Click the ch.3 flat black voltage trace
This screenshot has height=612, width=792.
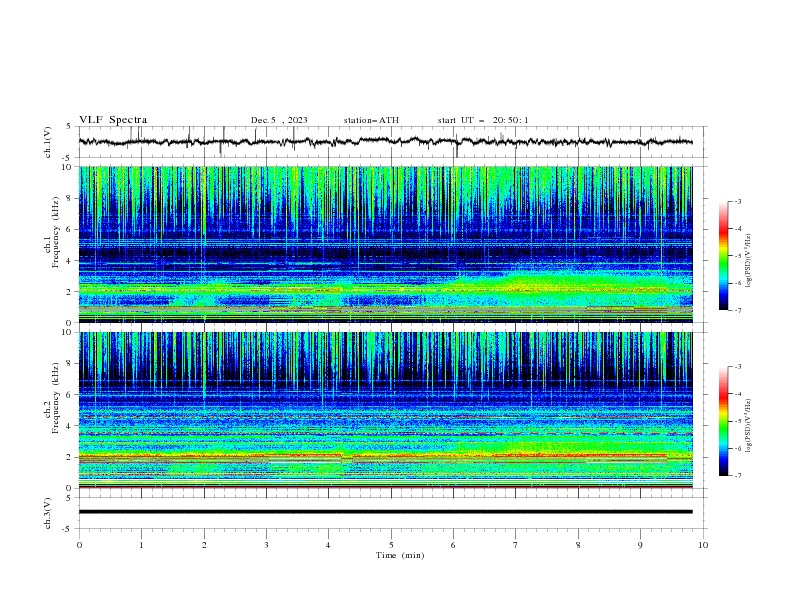[x=385, y=512]
